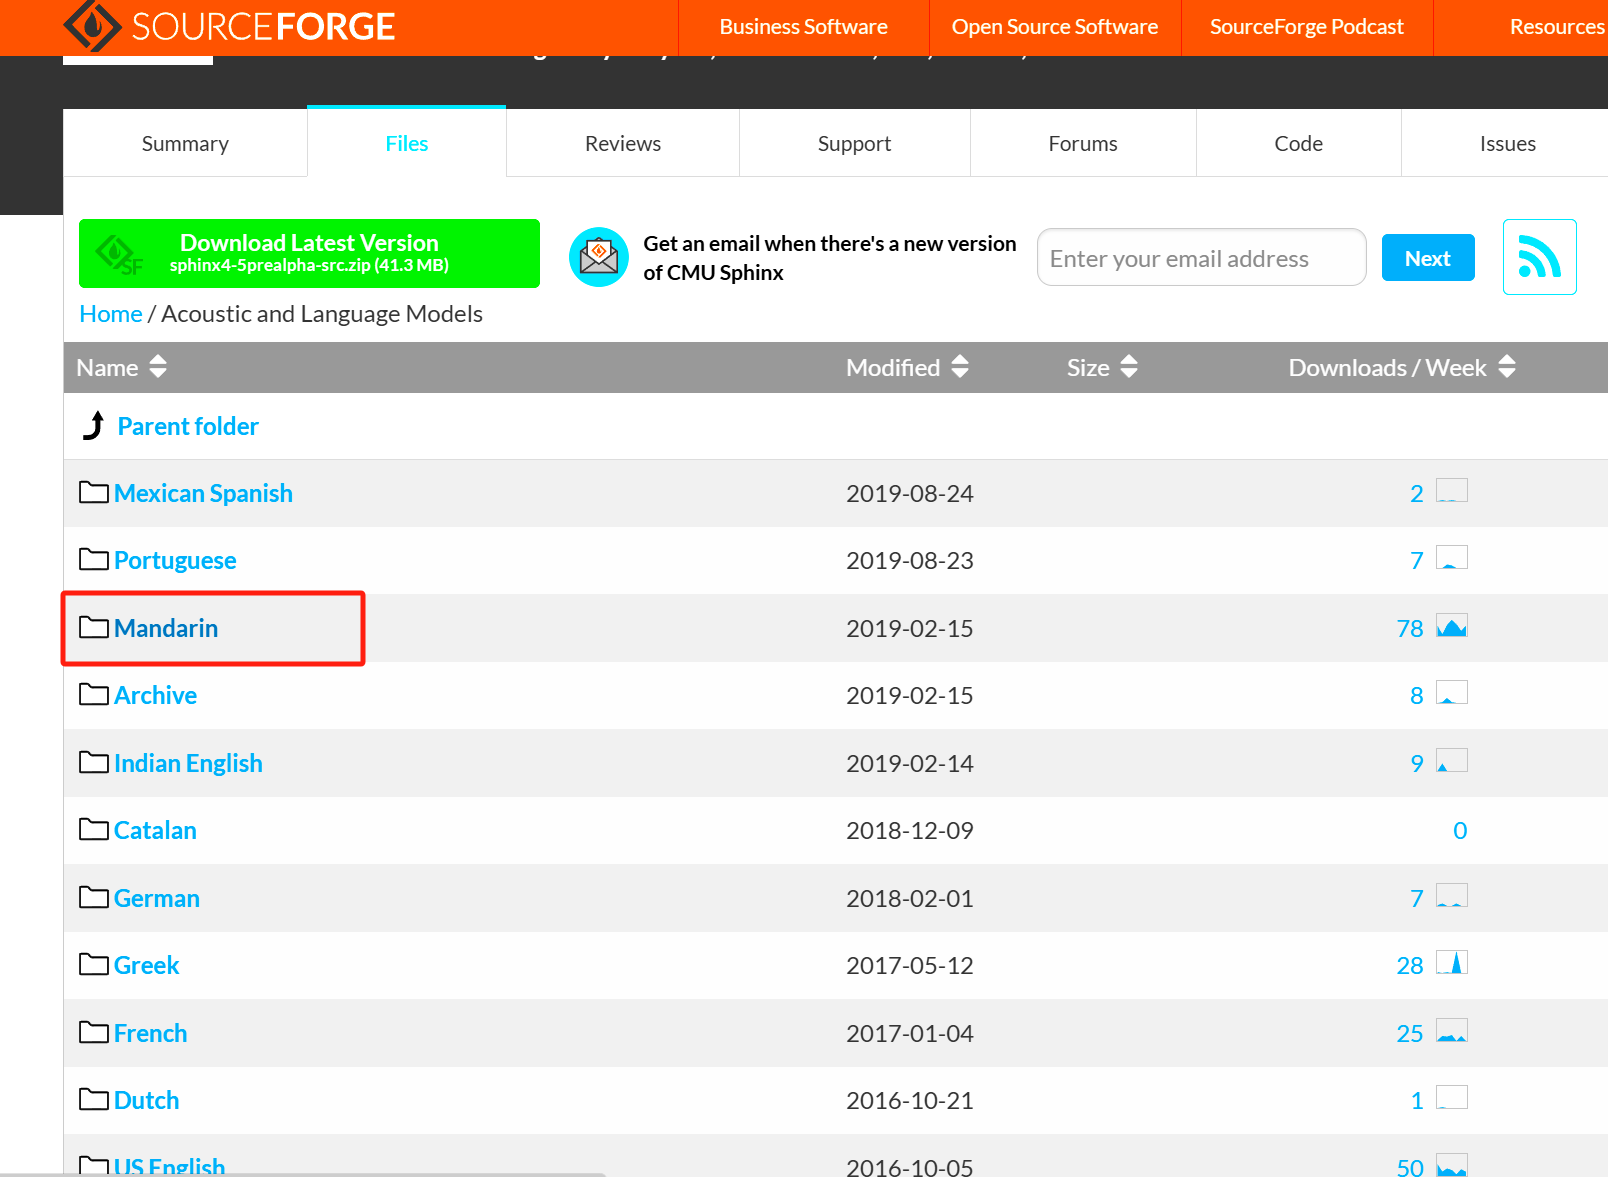This screenshot has height=1177, width=1608.
Task: Open Resources menu
Action: pos(1557,27)
